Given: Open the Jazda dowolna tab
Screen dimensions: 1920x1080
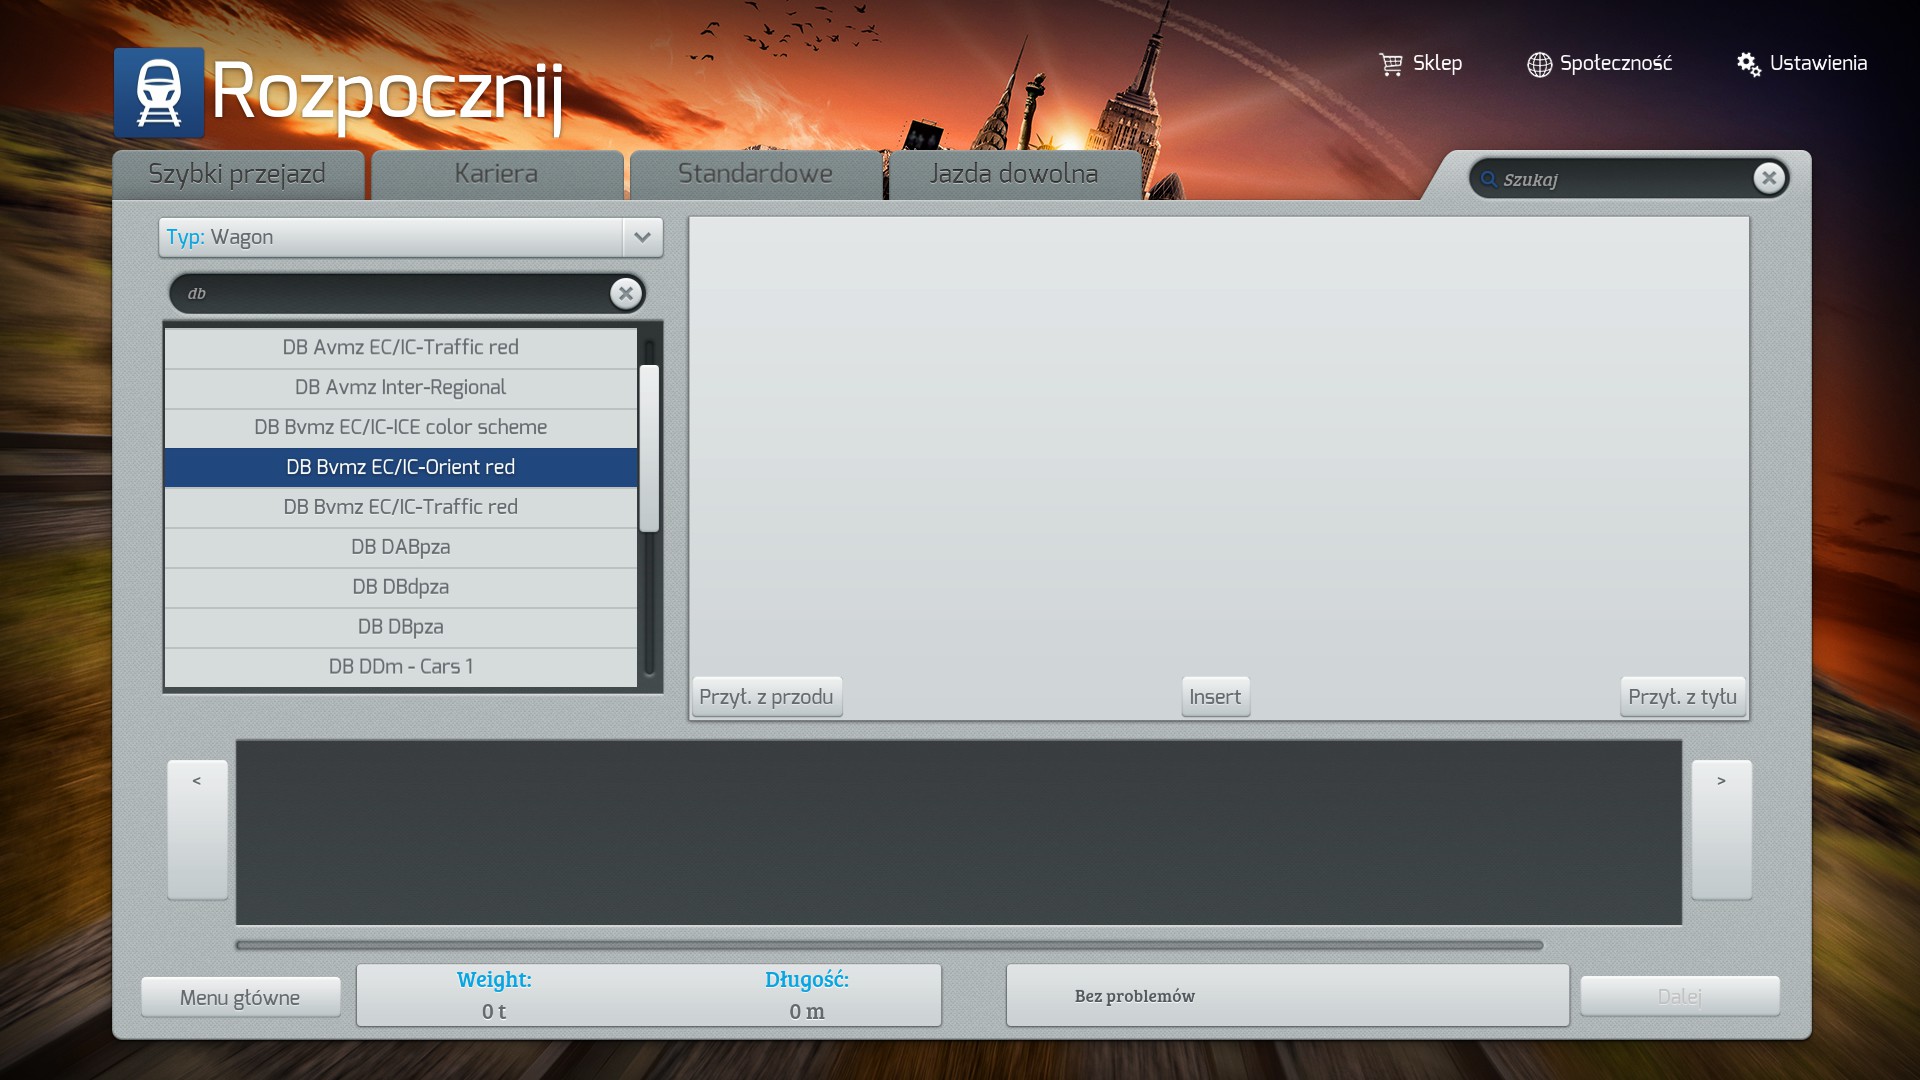Looking at the screenshot, I should pos(1013,174).
